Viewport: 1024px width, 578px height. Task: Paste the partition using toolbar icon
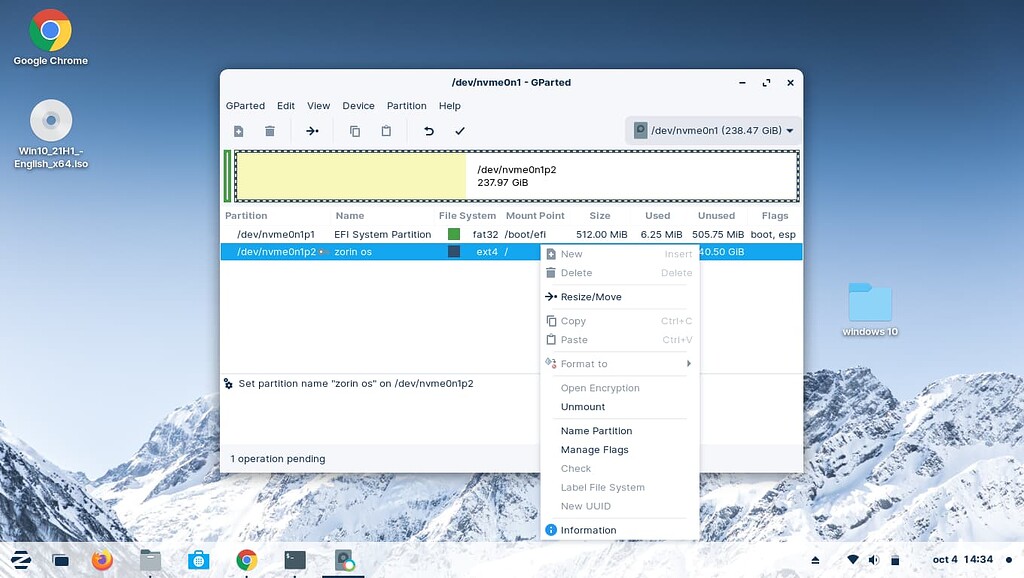point(386,130)
